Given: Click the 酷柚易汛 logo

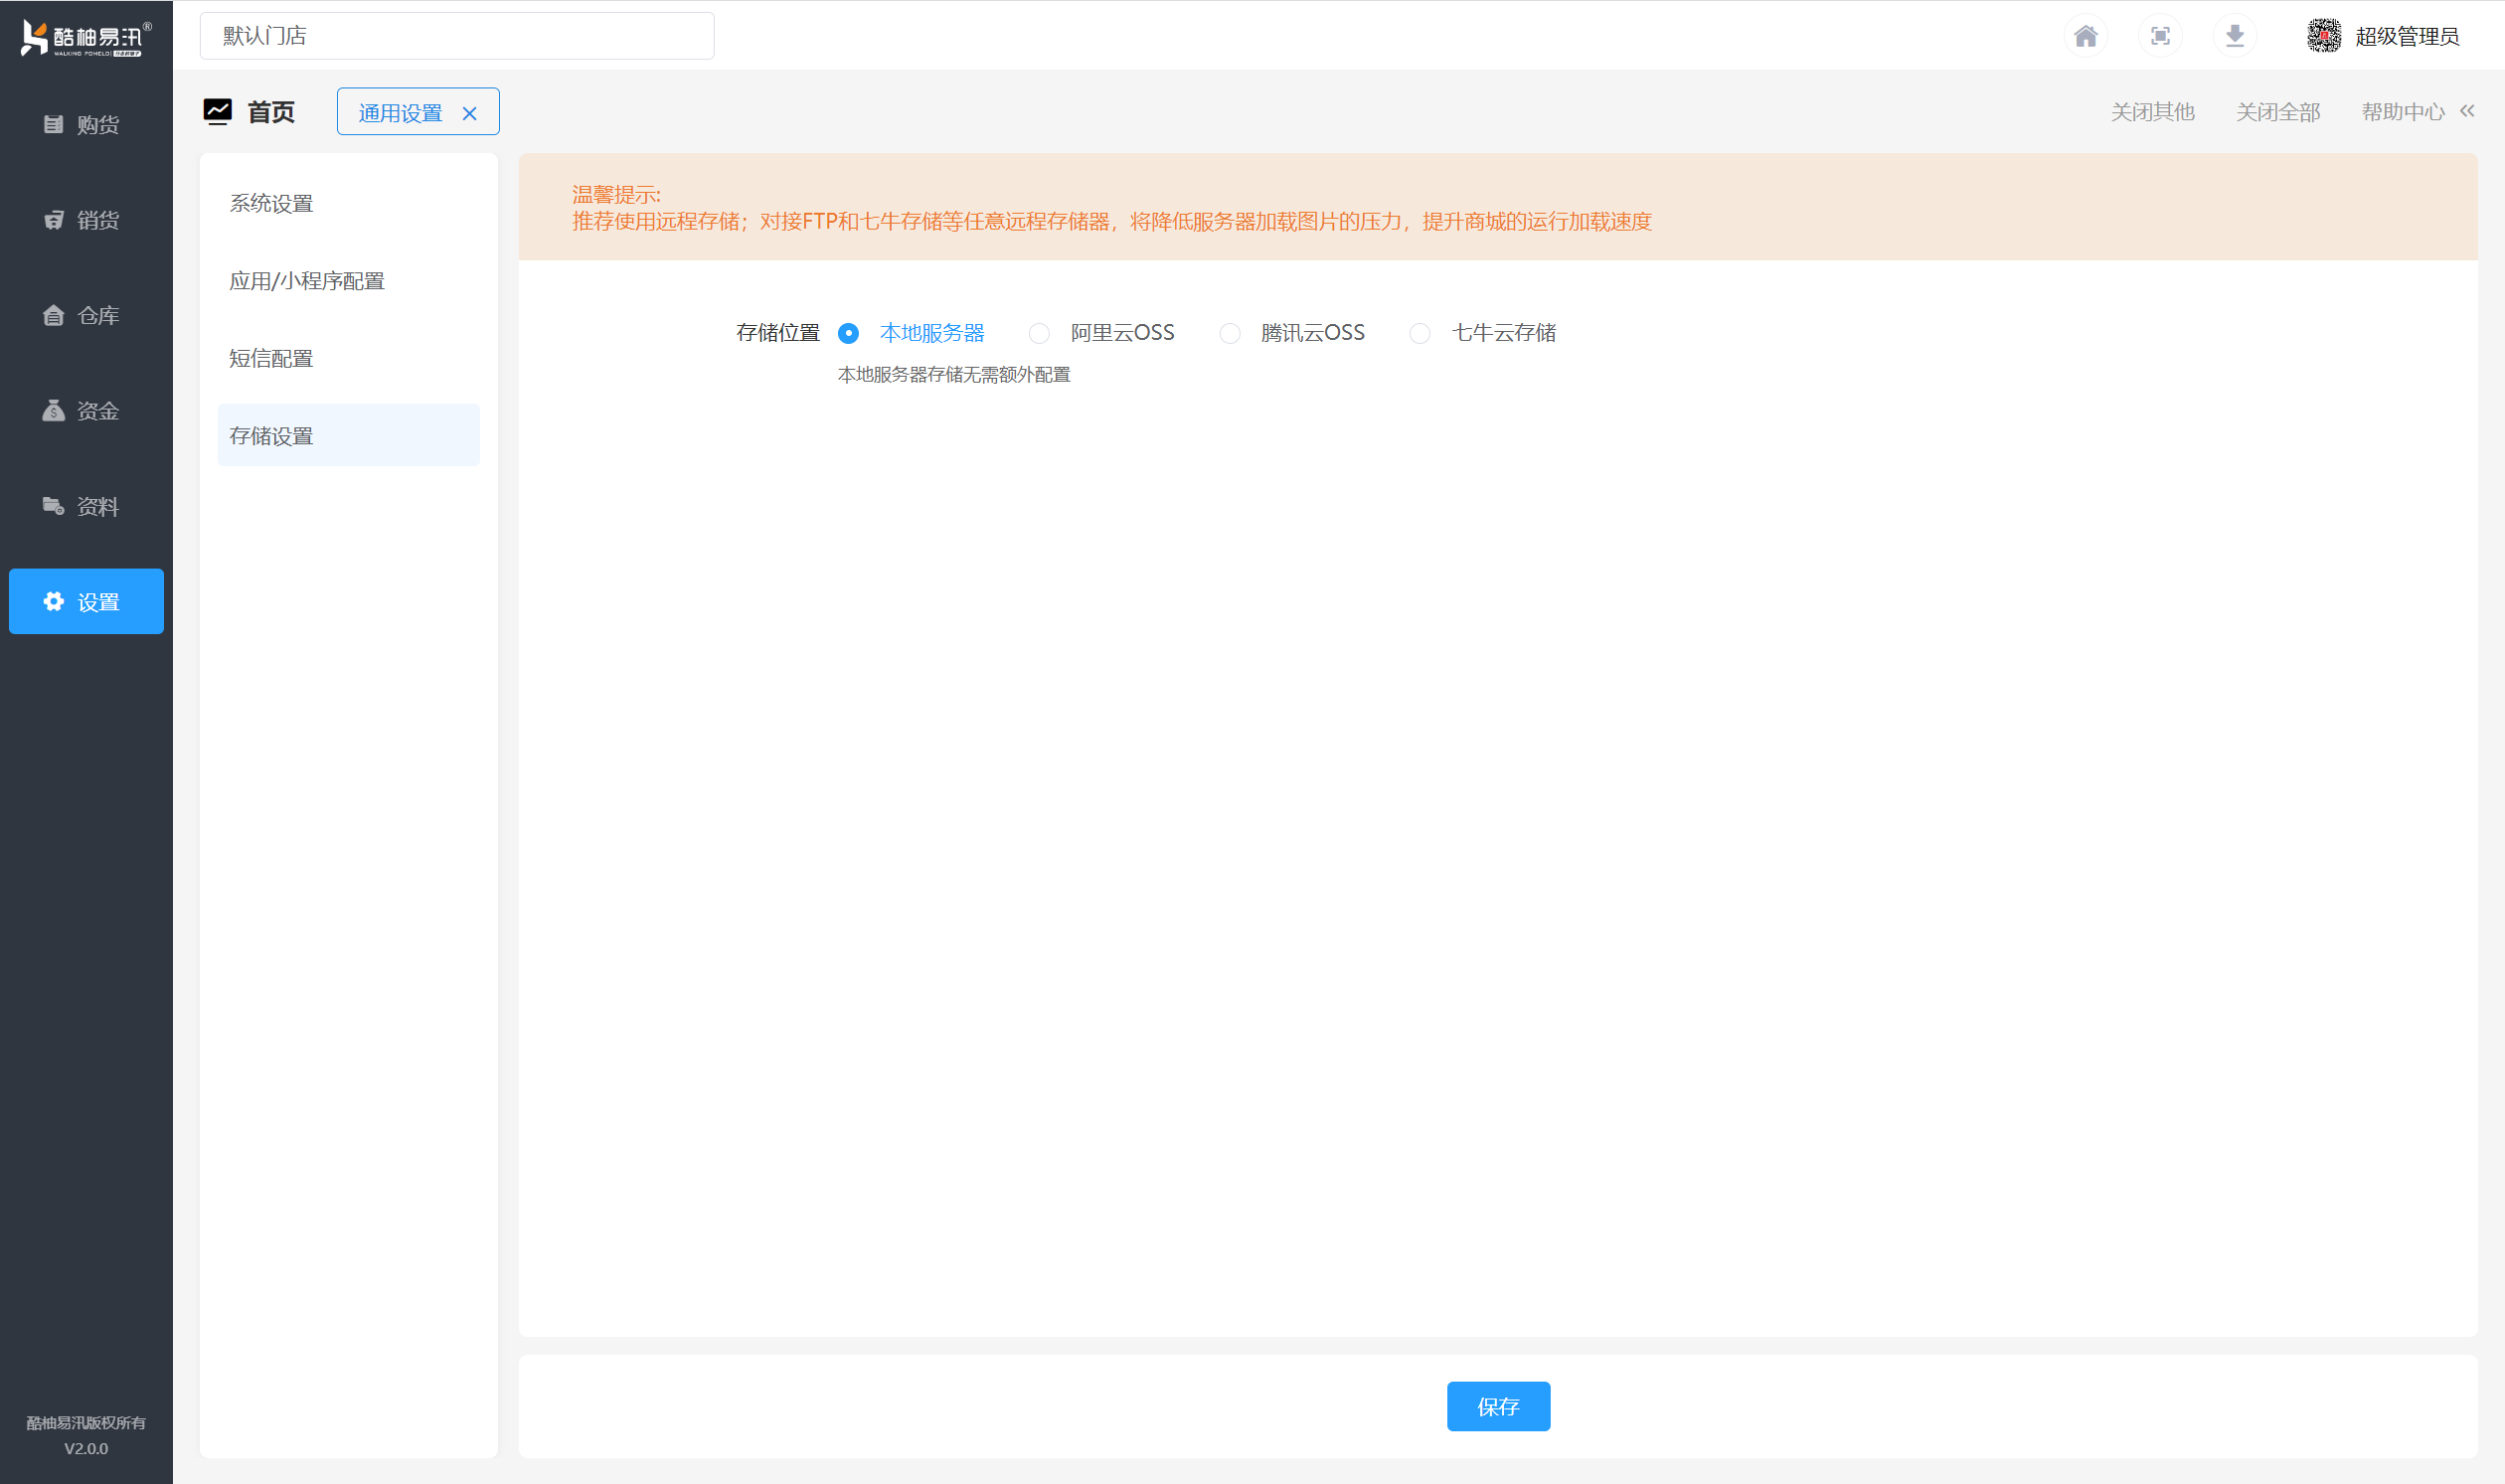Looking at the screenshot, I should [x=86, y=38].
